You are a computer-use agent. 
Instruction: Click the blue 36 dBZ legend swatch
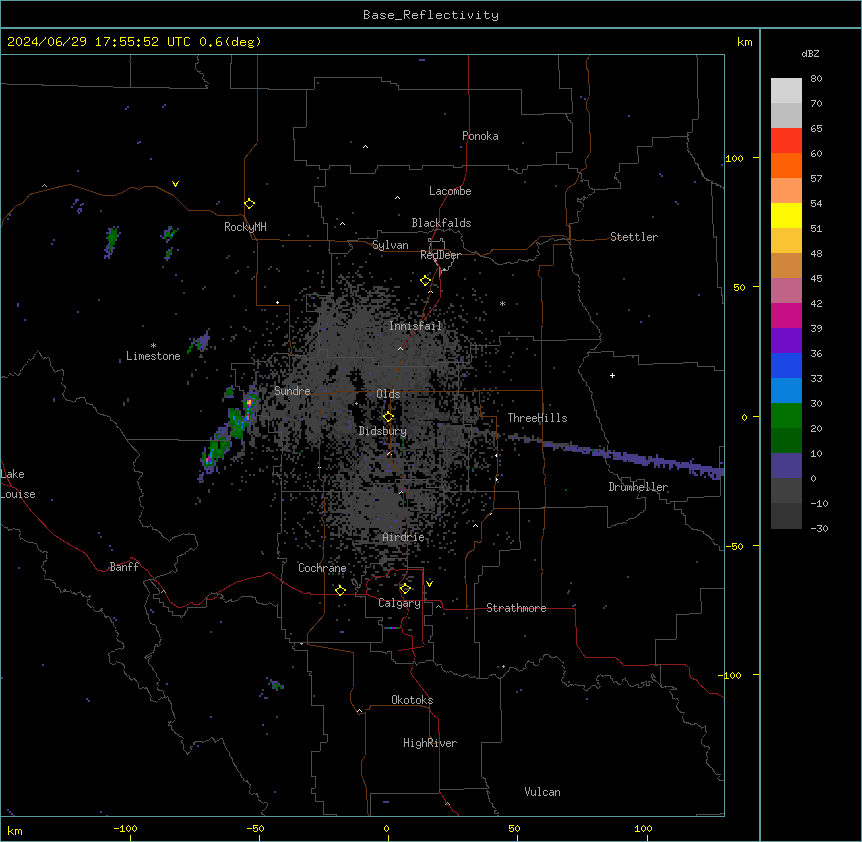coord(786,365)
